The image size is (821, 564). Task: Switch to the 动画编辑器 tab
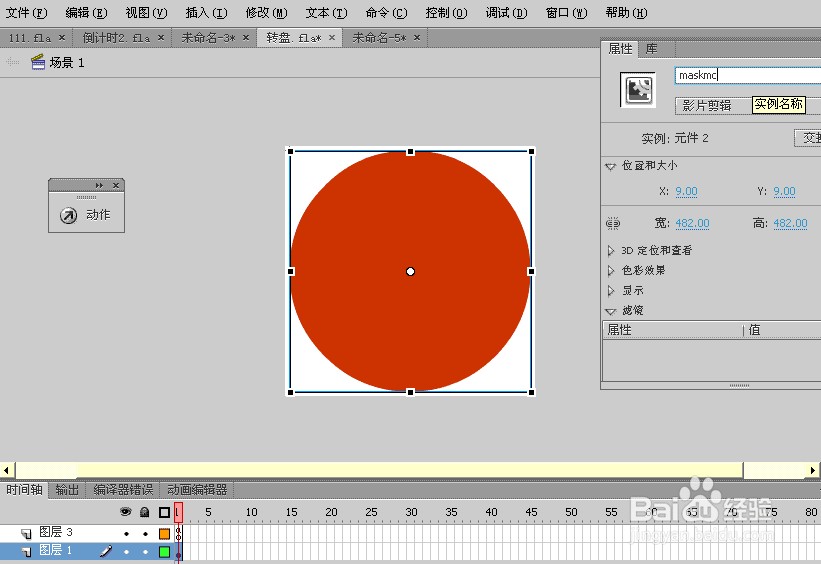click(x=197, y=490)
